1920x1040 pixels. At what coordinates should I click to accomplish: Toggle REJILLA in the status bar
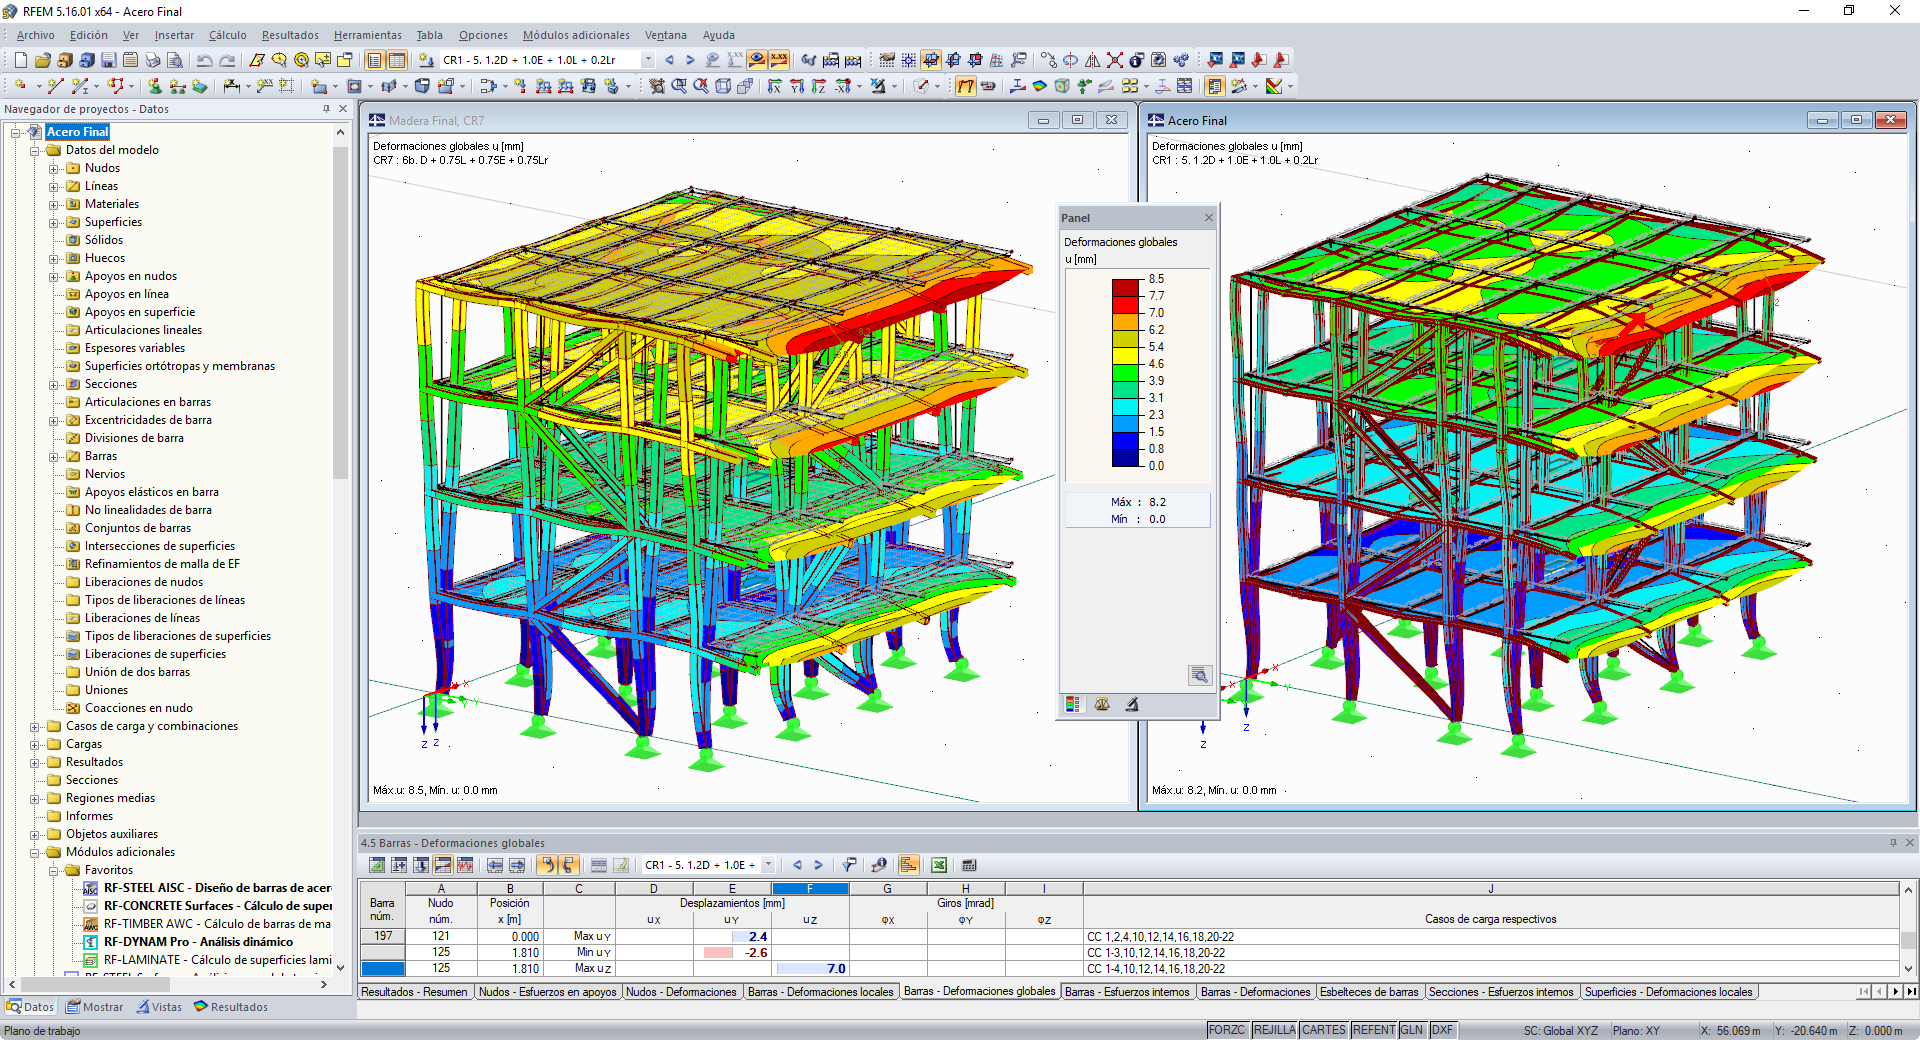click(x=1275, y=1030)
